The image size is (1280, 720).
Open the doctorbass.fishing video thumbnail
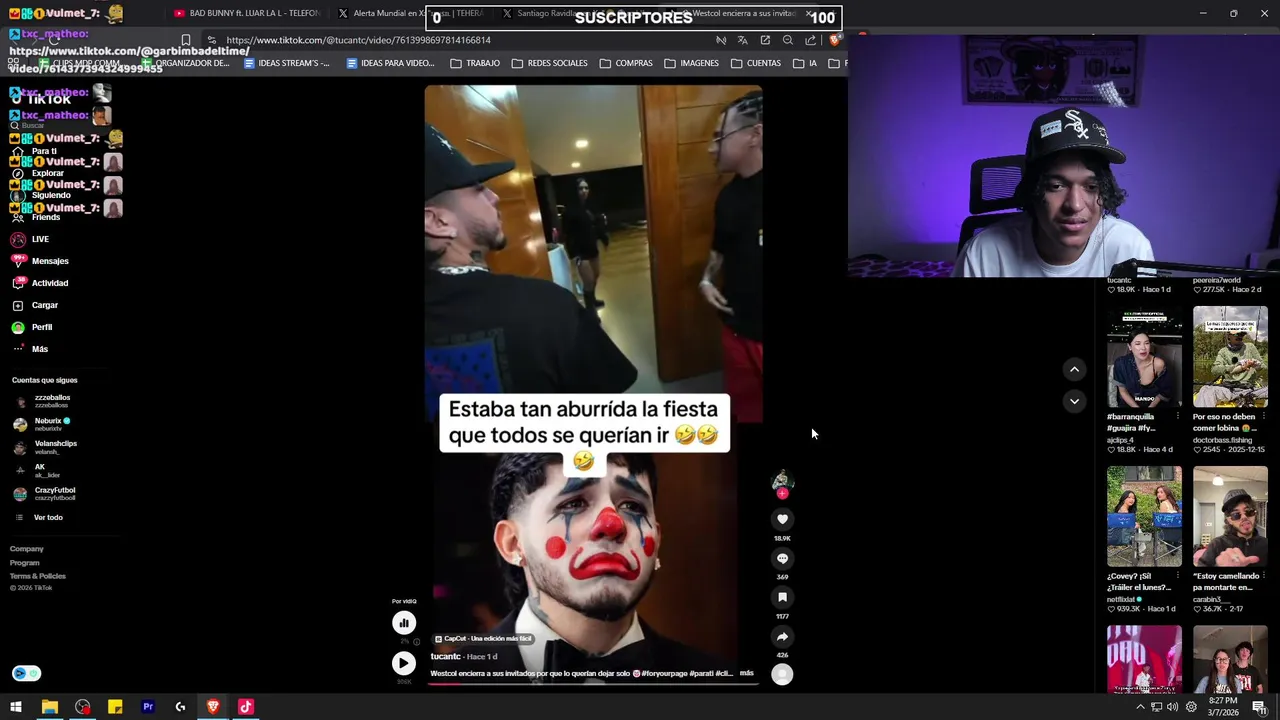pyautogui.click(x=1230, y=357)
